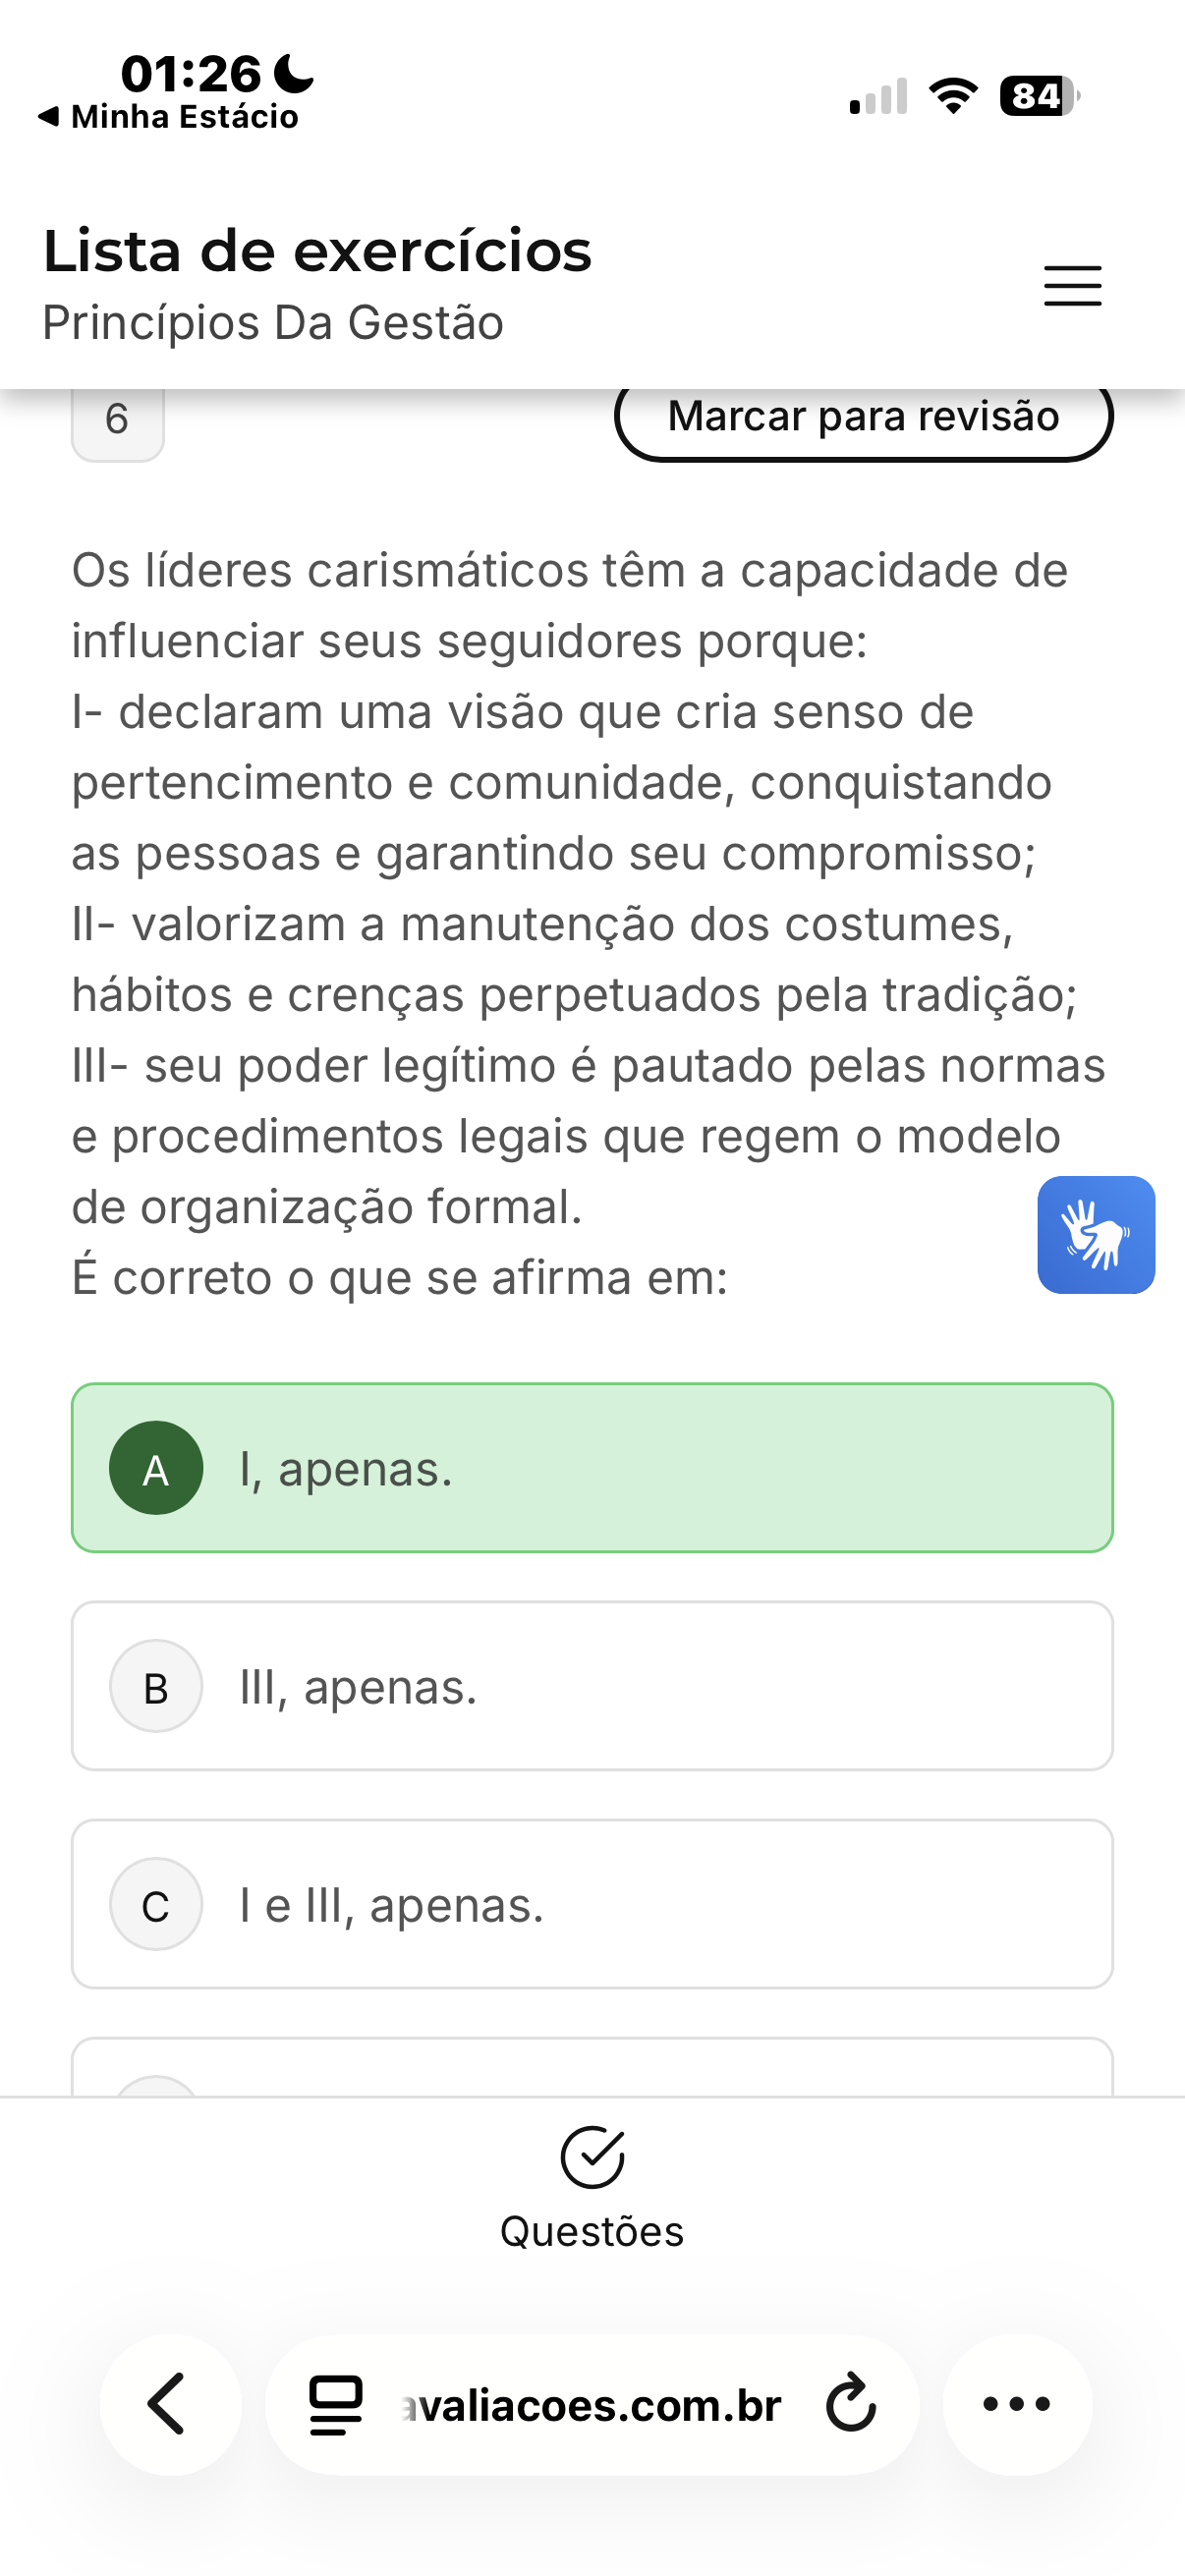The height and width of the screenshot is (2576, 1185).
Task: Tap the Wi-Fi status icon
Action: [953, 96]
